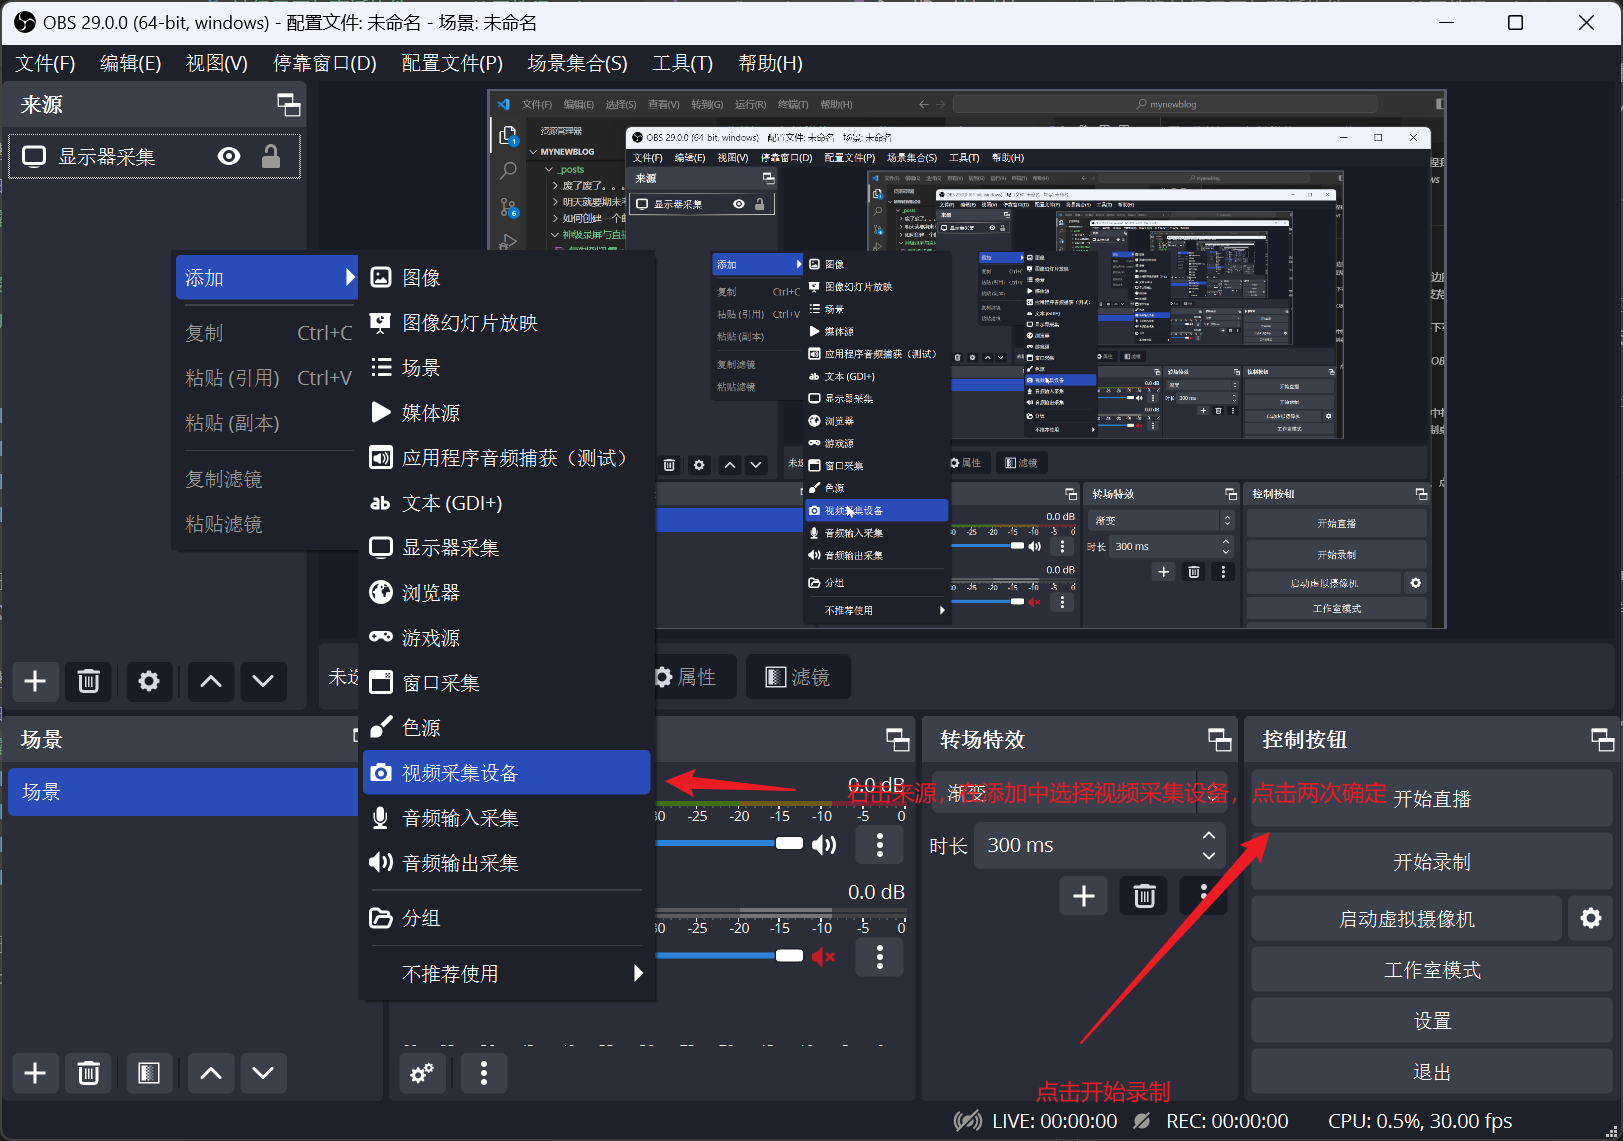Move source down with arrow in 来源 panel
Image resolution: width=1623 pixels, height=1141 pixels.
263,681
